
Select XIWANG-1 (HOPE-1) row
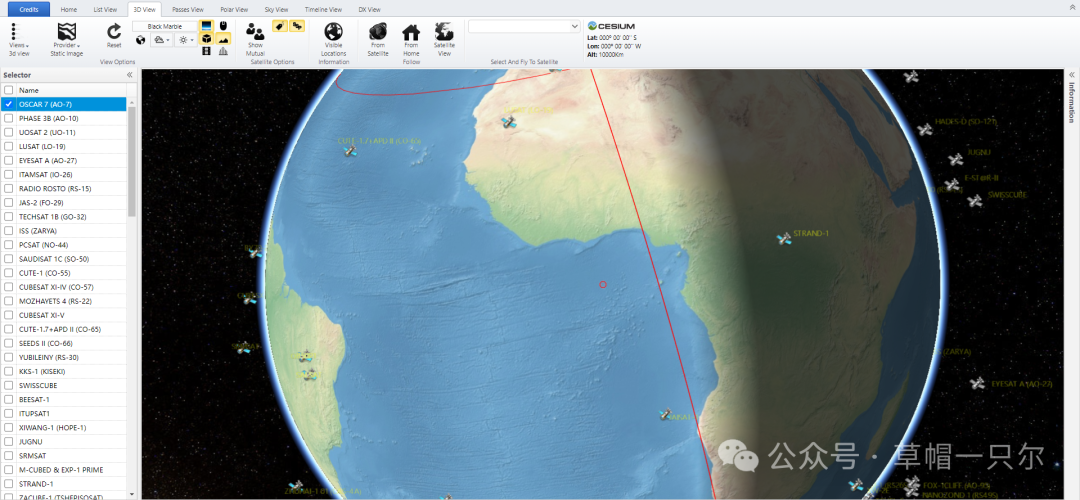[x=63, y=428]
